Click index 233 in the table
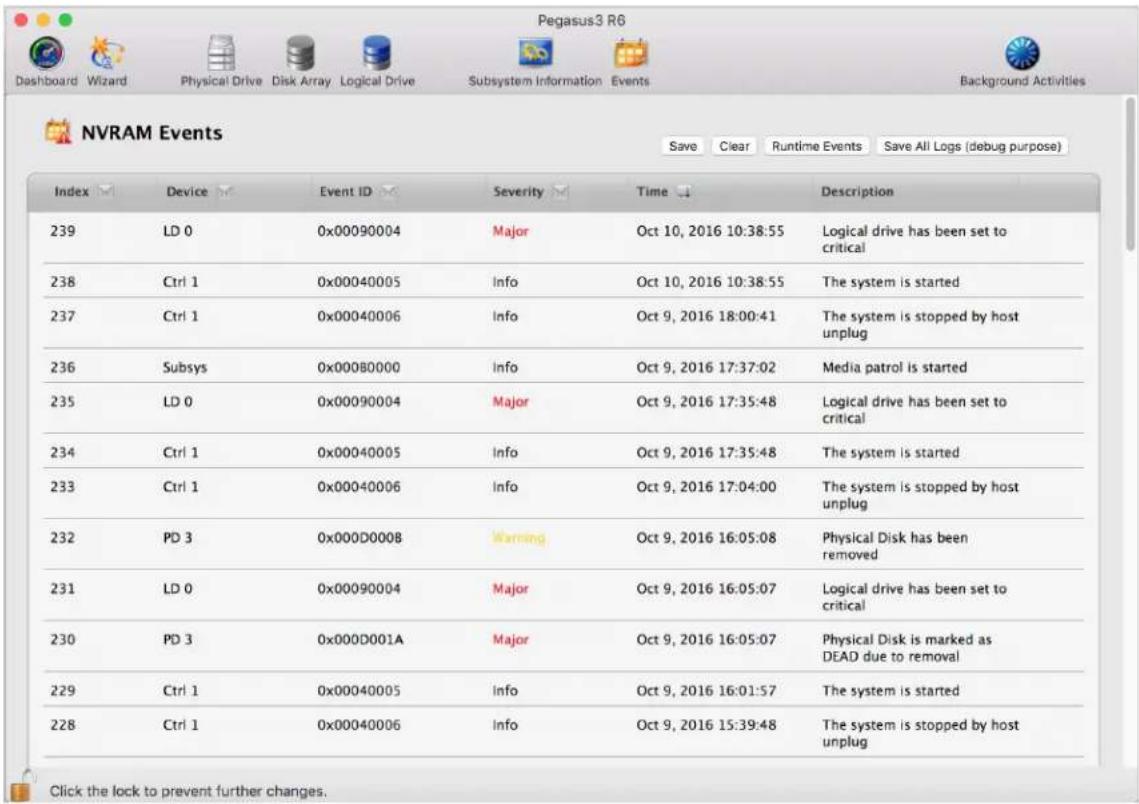 click(62, 487)
